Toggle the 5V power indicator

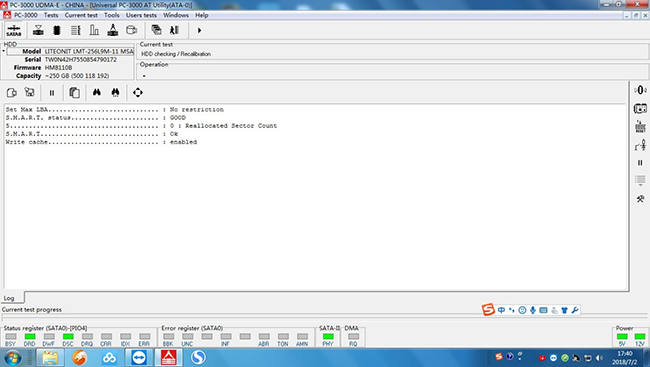click(622, 336)
